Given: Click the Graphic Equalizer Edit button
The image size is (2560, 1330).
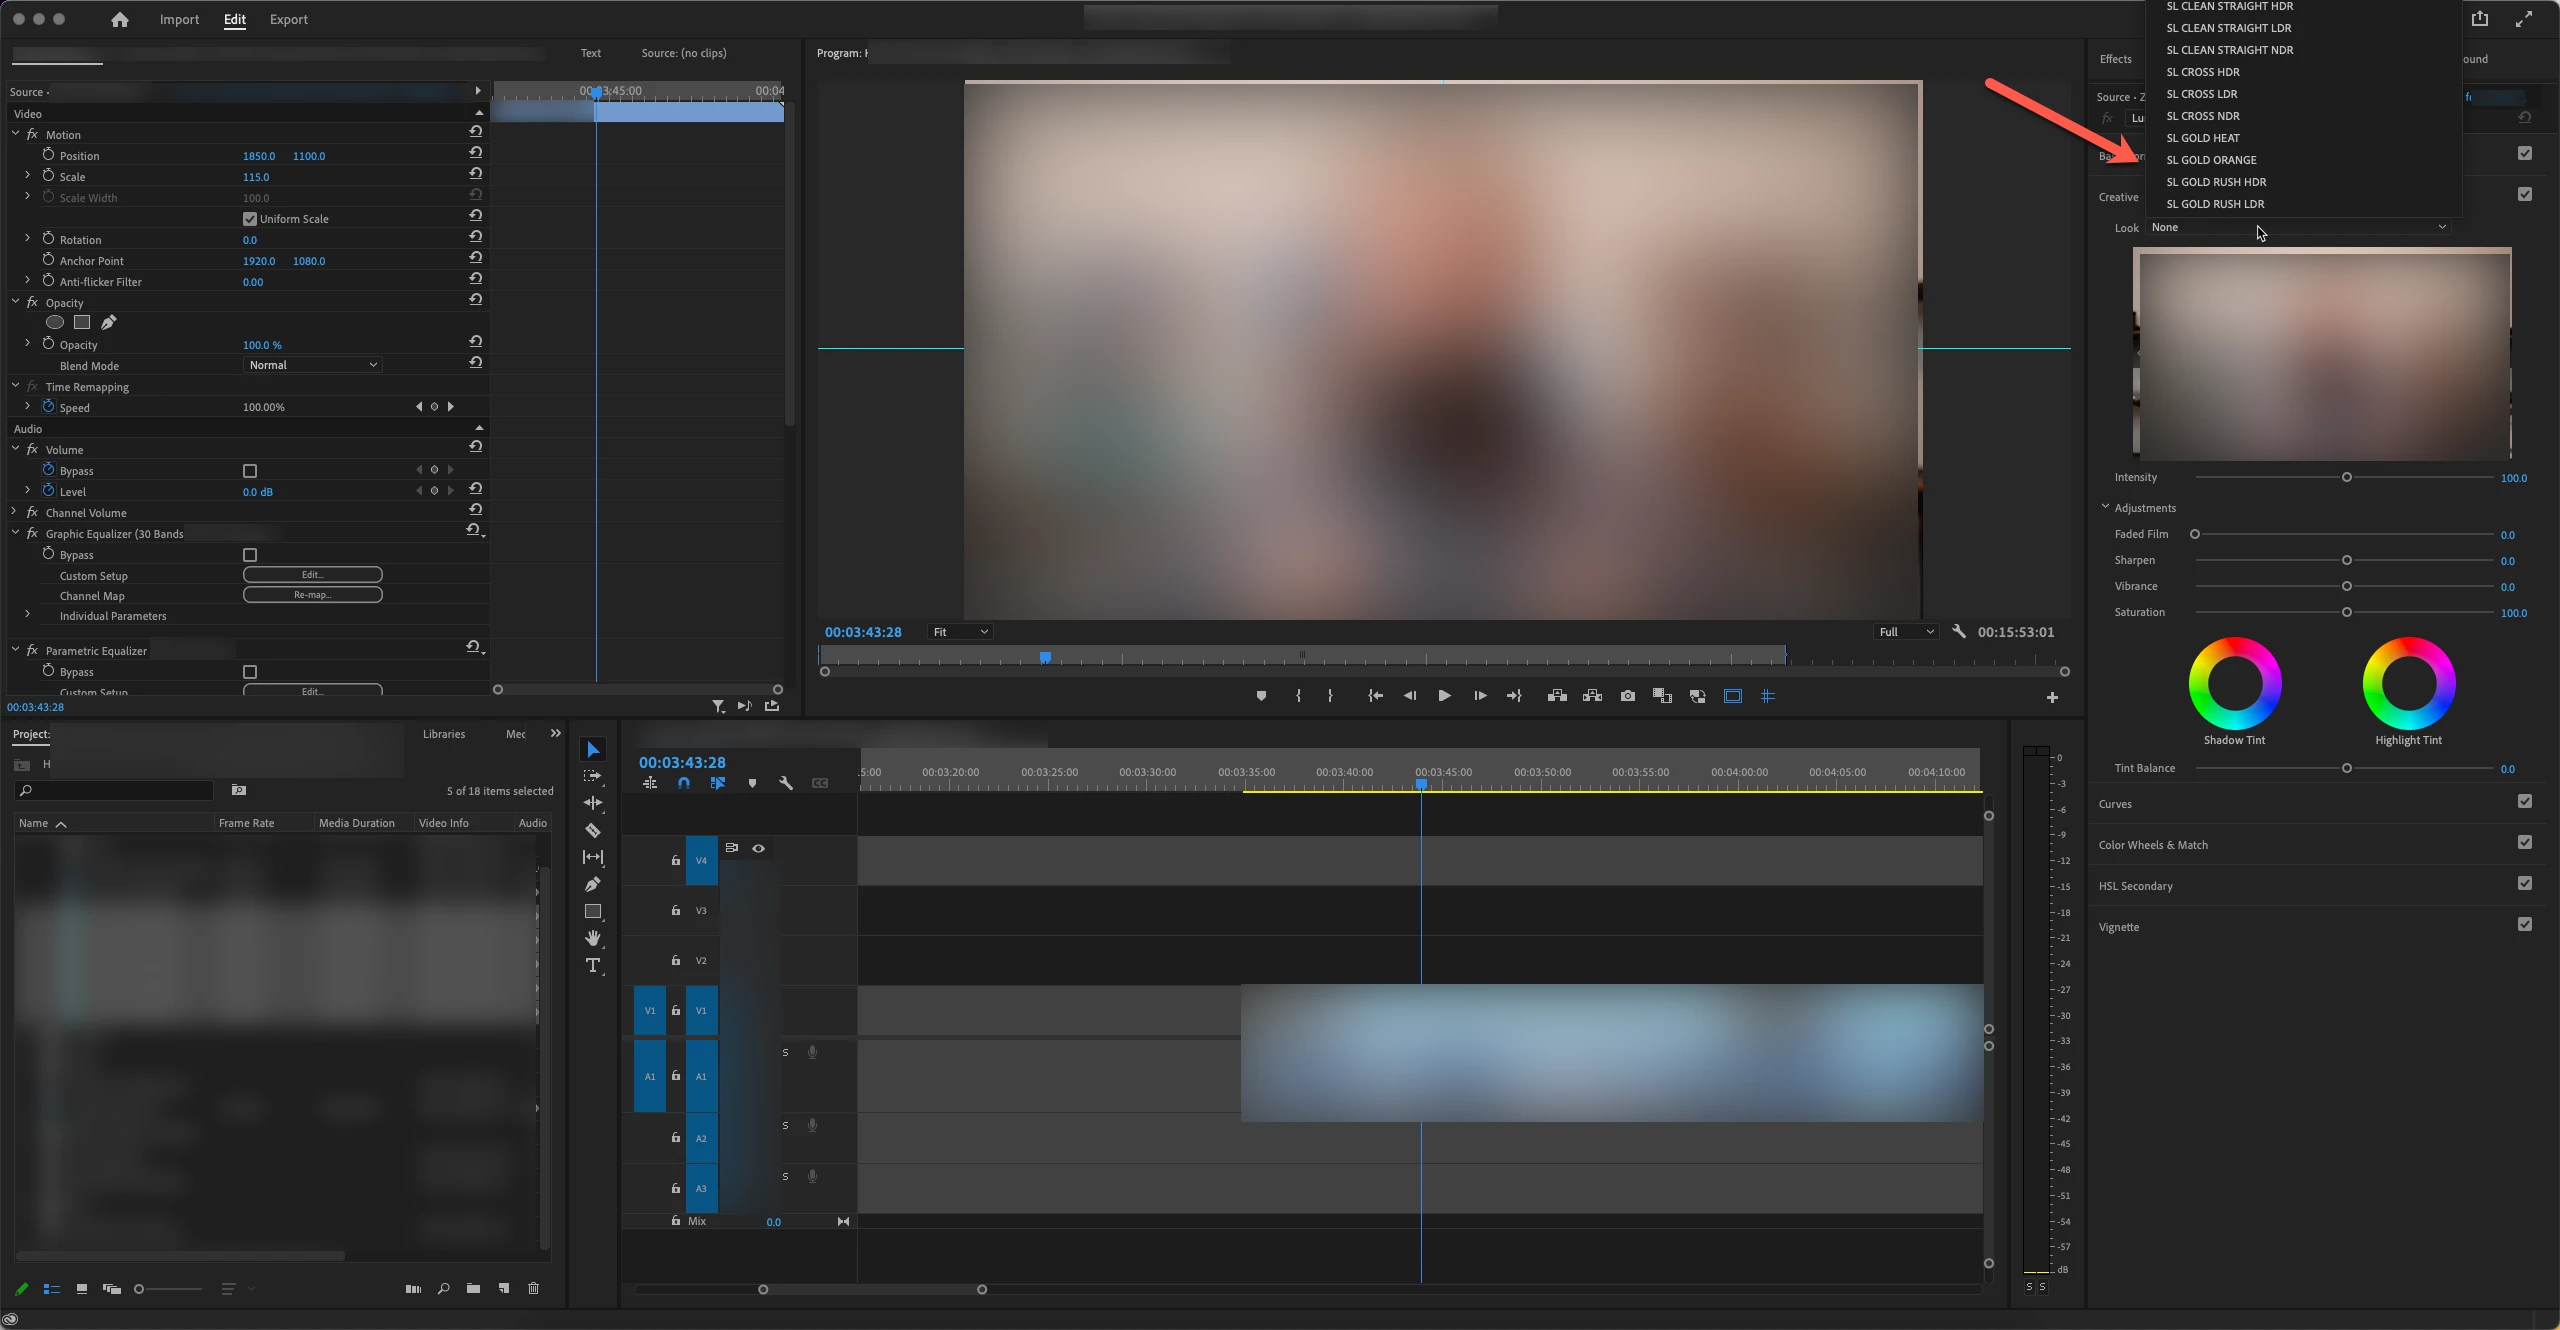Looking at the screenshot, I should pyautogui.click(x=312, y=575).
